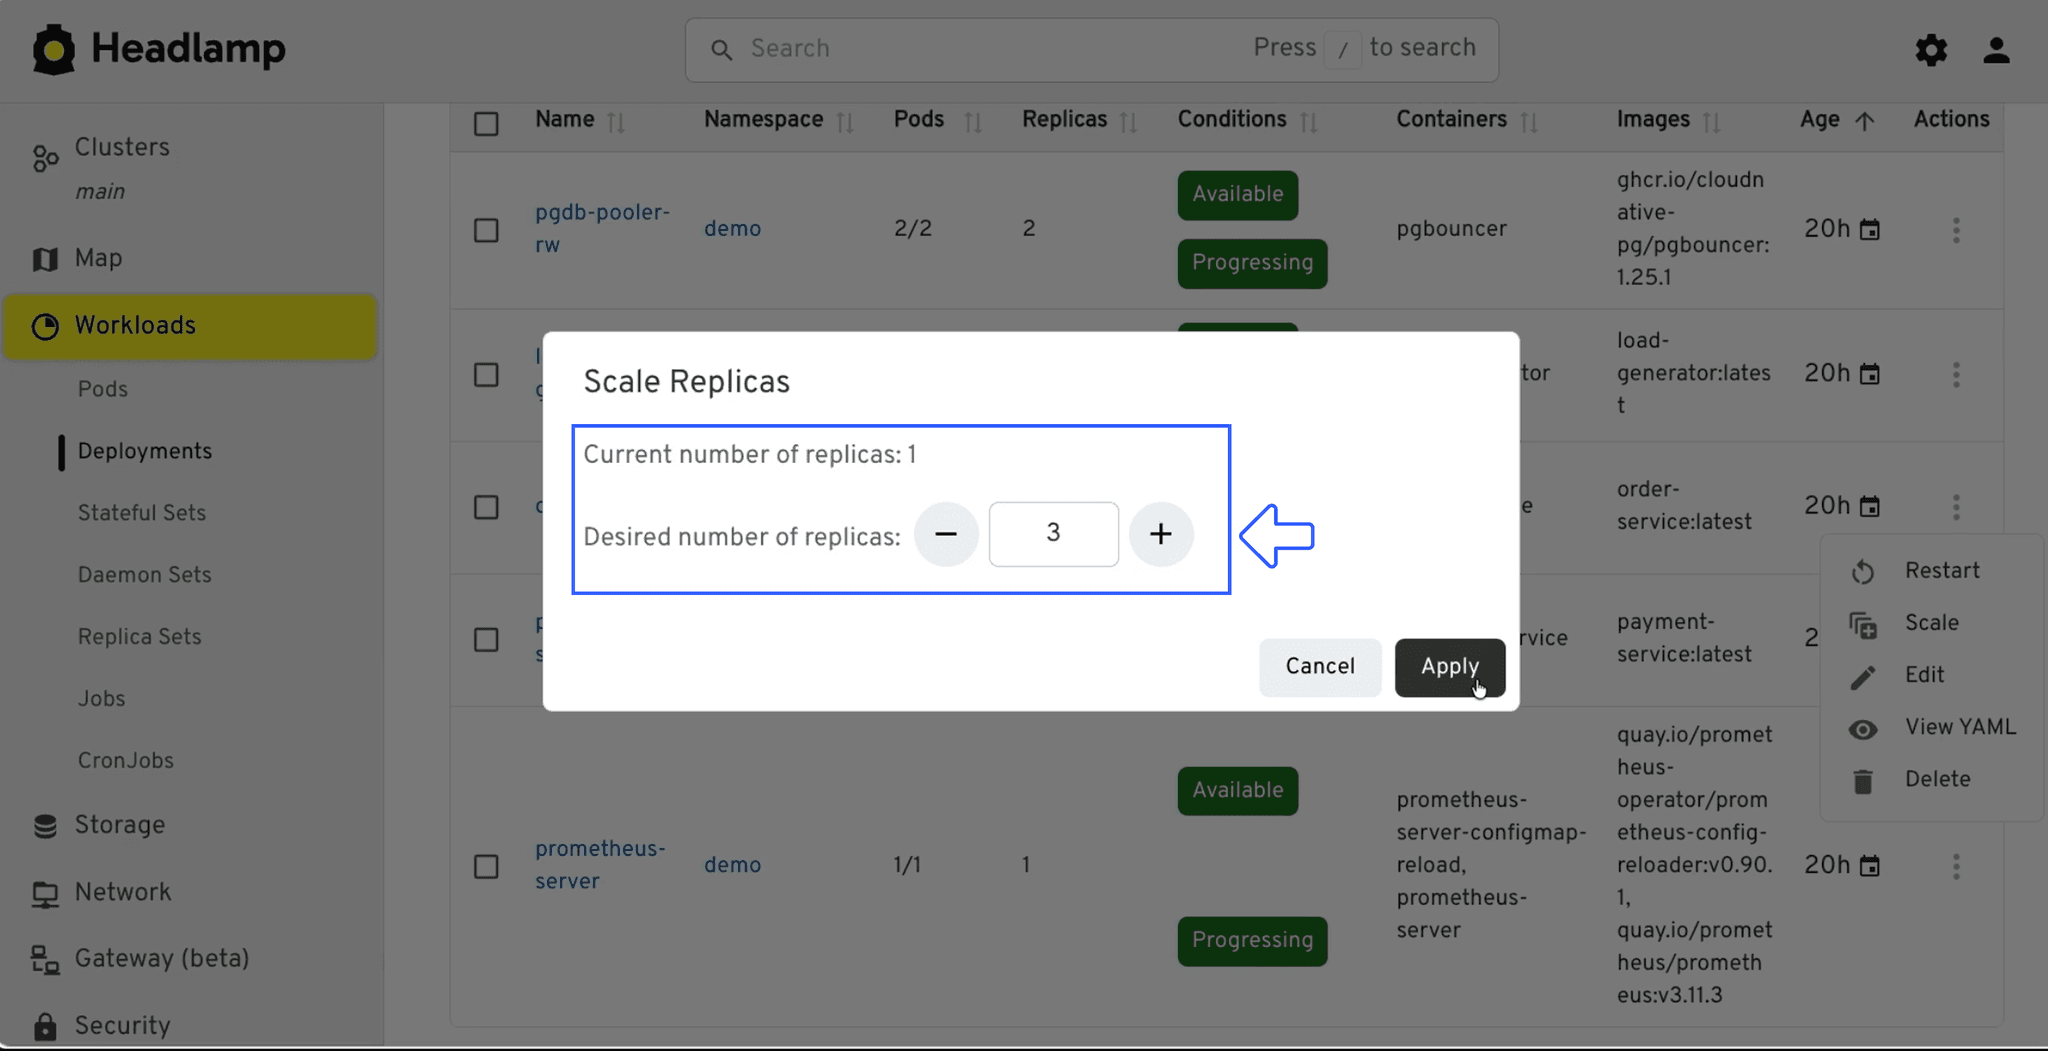
Task: Click calendar icon in the load-generator row
Action: [1869, 374]
